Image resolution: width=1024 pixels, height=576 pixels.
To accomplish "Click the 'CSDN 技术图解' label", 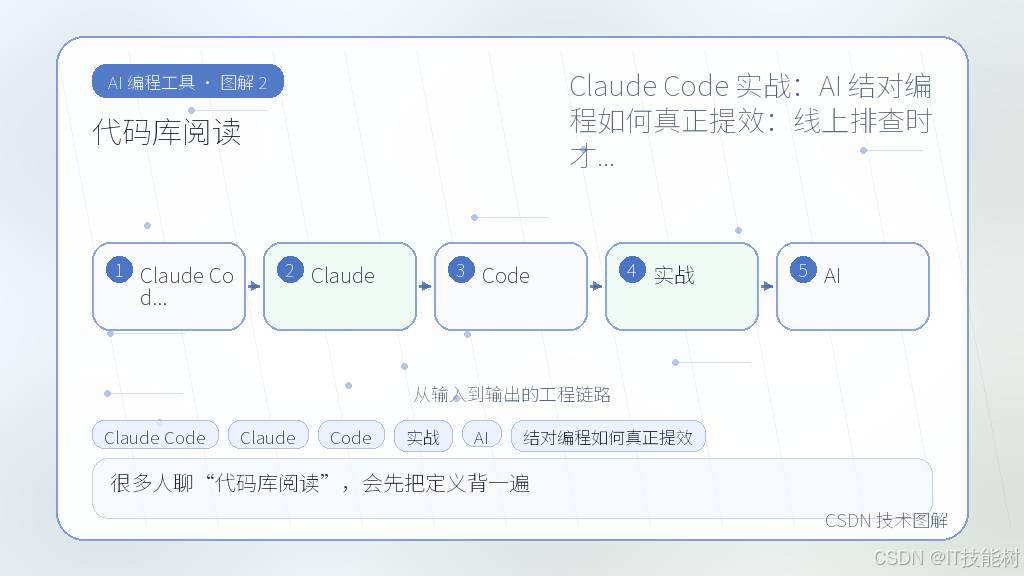I will point(886,520).
